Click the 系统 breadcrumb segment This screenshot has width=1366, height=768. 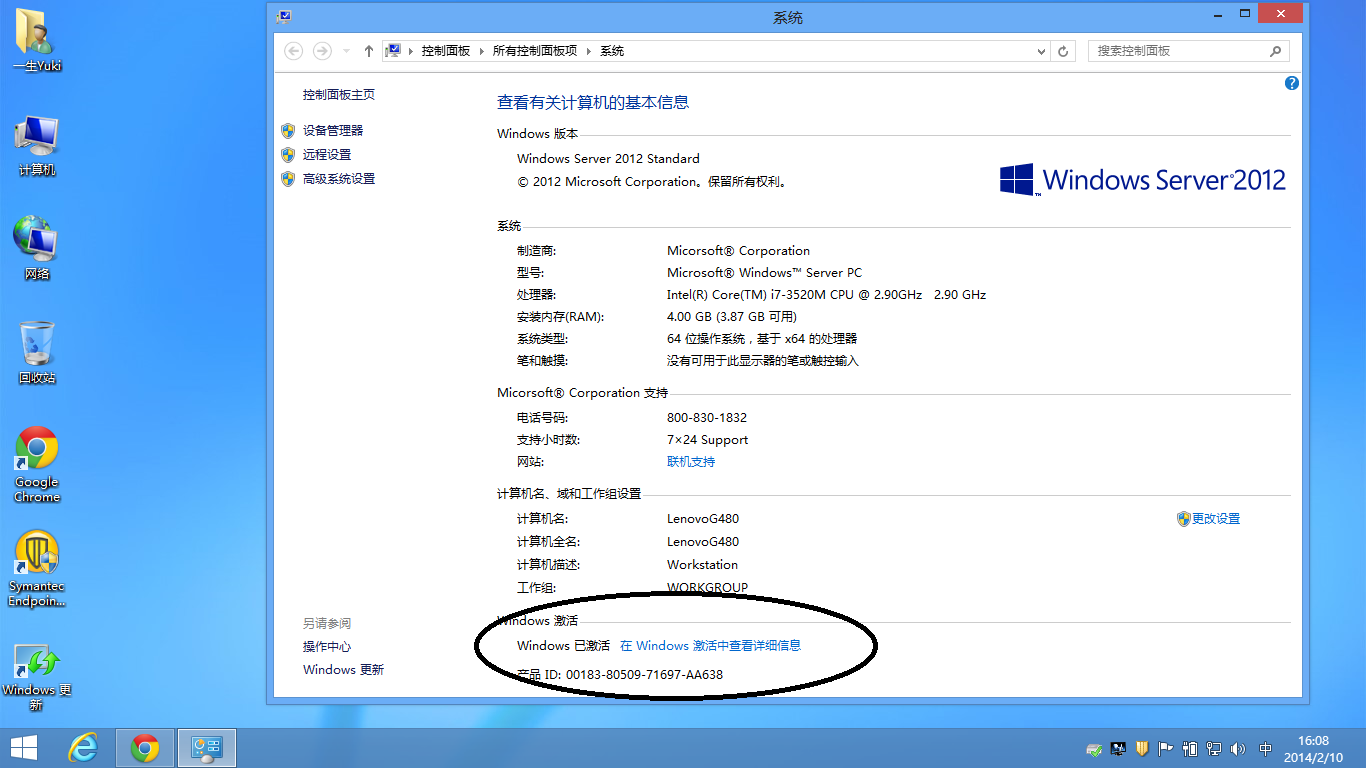pyautogui.click(x=612, y=51)
